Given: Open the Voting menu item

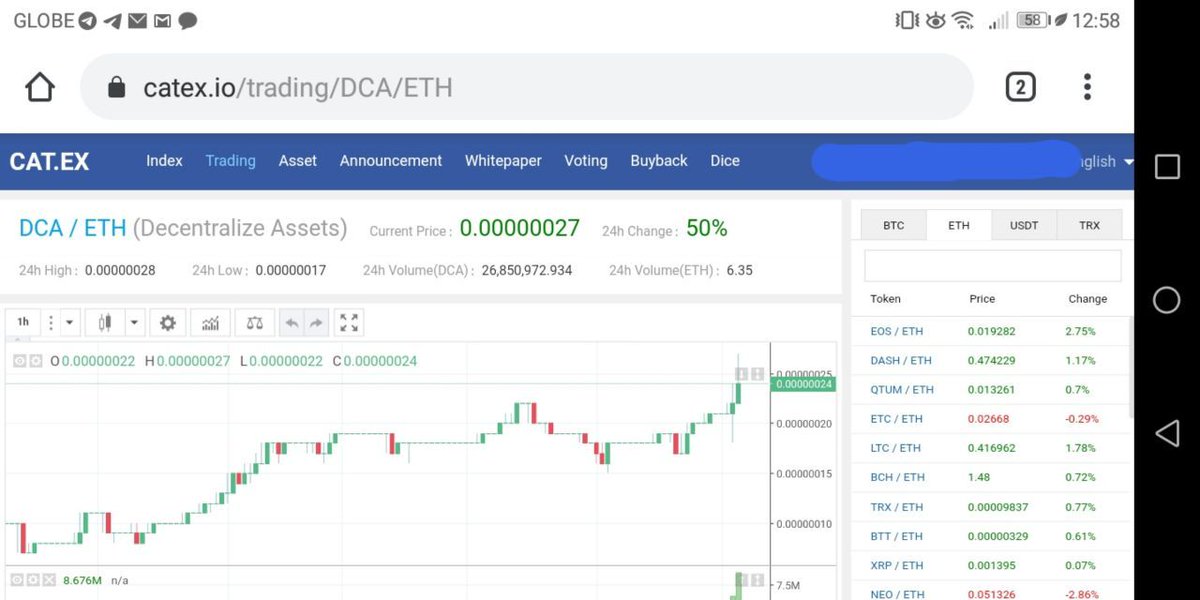Looking at the screenshot, I should (x=586, y=160).
